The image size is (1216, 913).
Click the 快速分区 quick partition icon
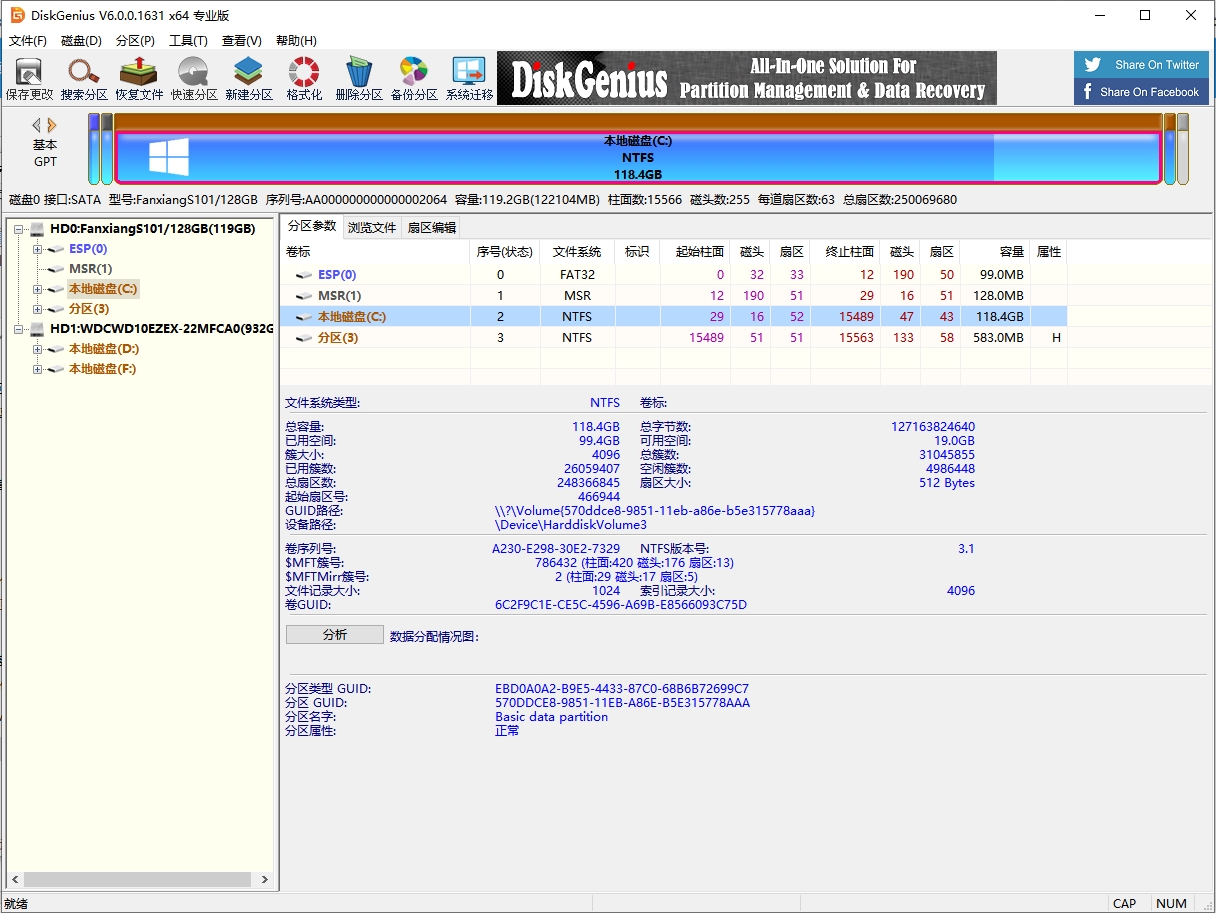coord(194,79)
